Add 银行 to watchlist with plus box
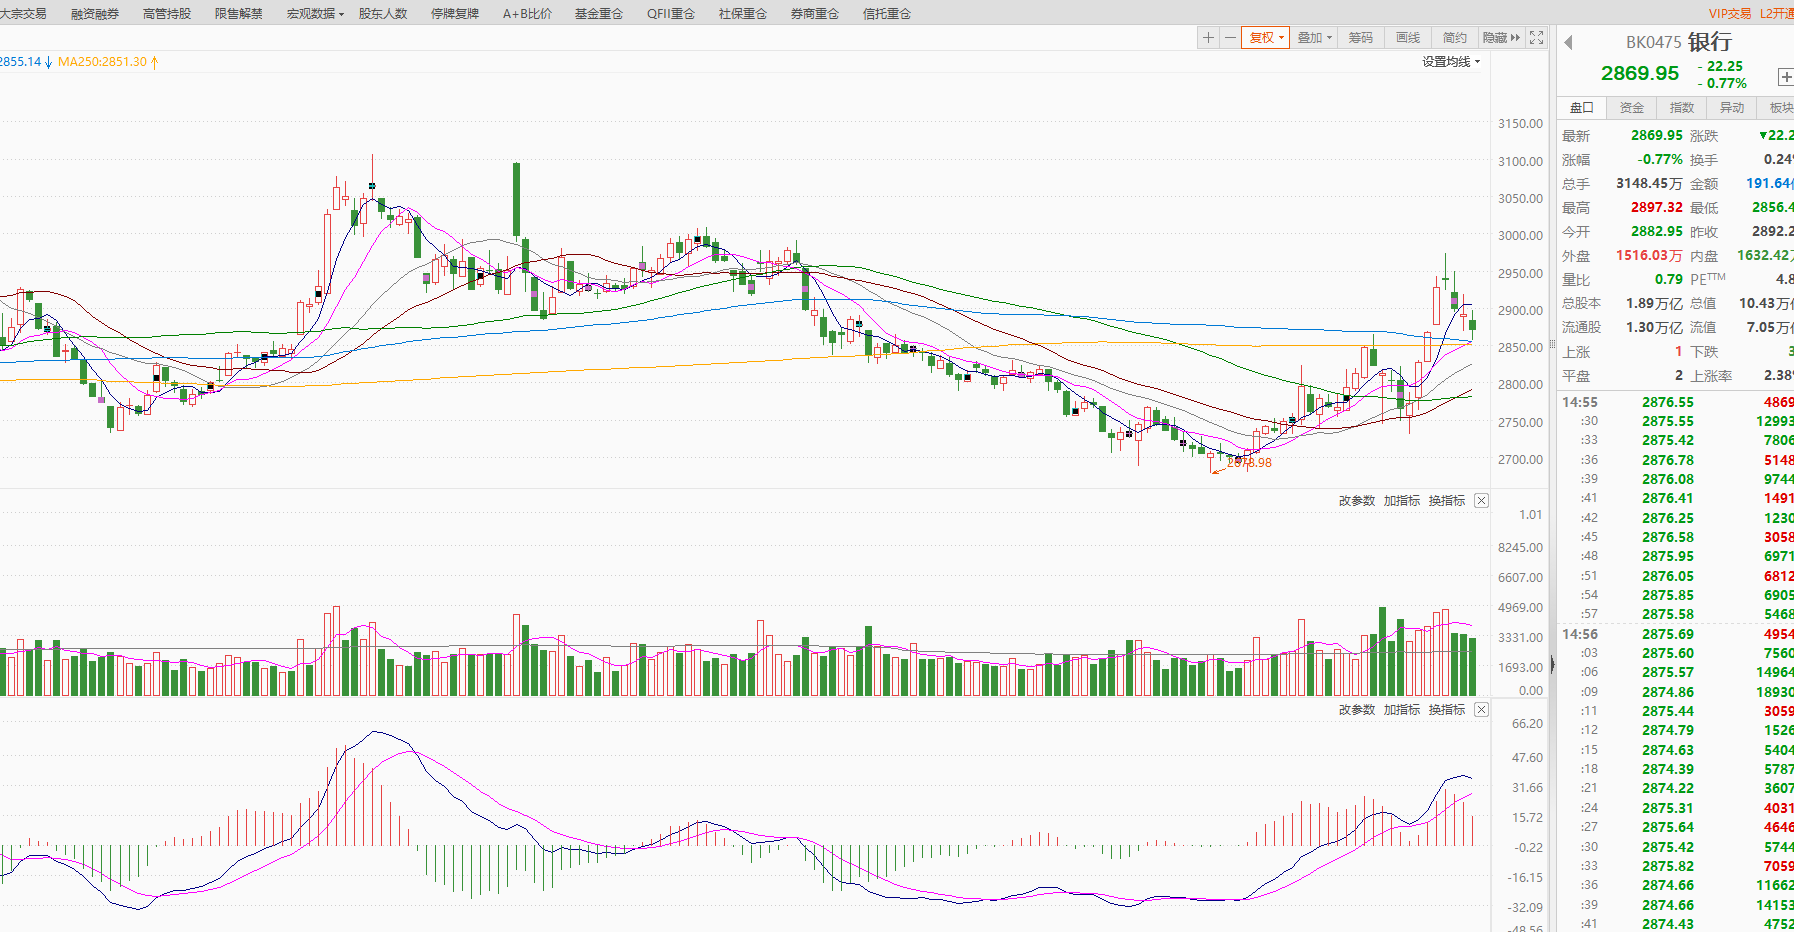Viewport: 1794px width, 932px height. point(1785,77)
